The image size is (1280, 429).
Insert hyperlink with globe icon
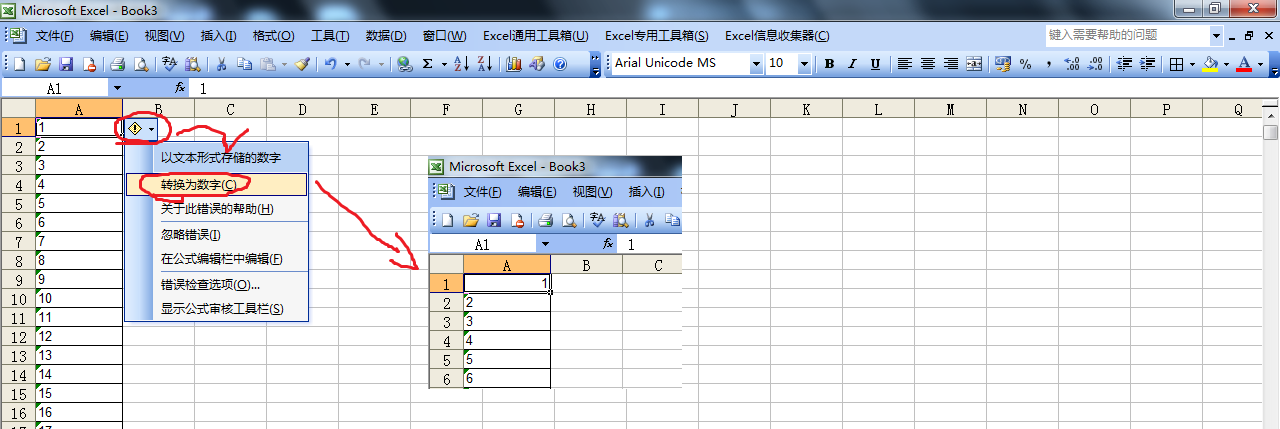click(404, 64)
